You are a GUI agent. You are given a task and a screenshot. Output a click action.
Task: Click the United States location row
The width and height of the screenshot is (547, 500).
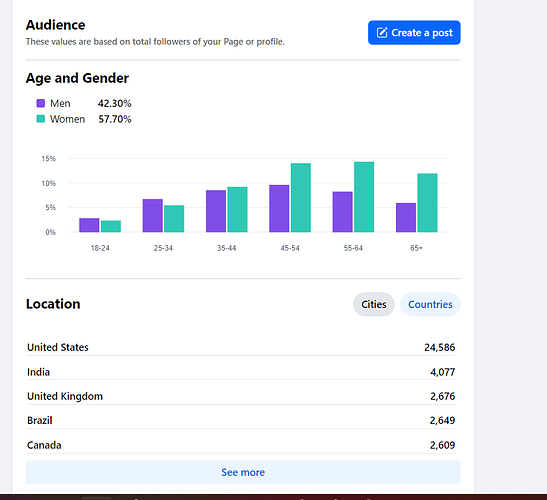pyautogui.click(x=241, y=347)
